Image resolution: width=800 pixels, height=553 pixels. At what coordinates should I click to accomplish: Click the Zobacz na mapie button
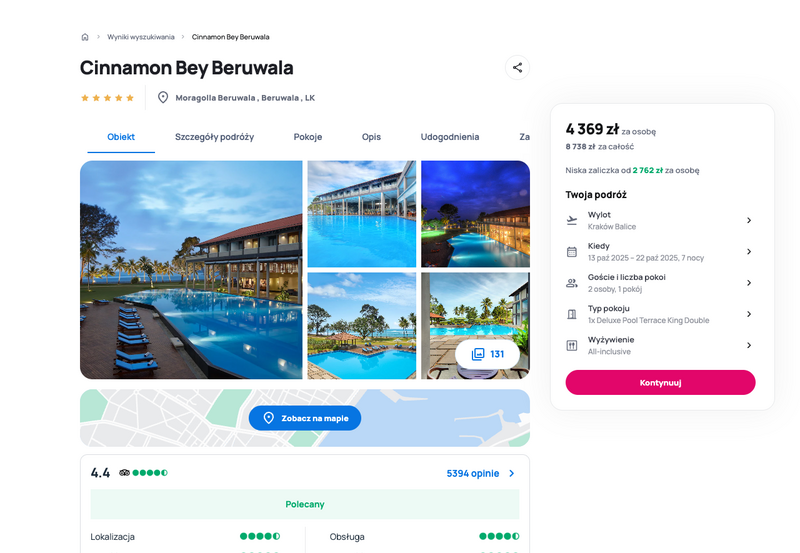pos(305,418)
